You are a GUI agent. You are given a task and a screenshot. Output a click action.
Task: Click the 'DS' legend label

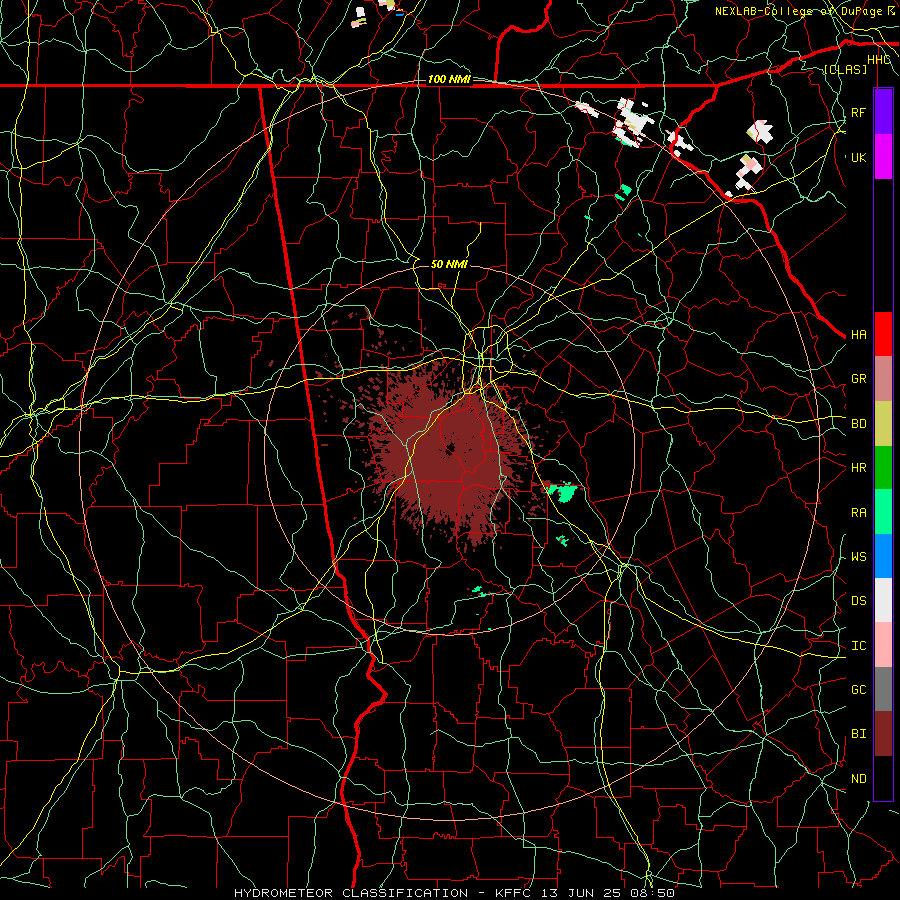pos(858,601)
